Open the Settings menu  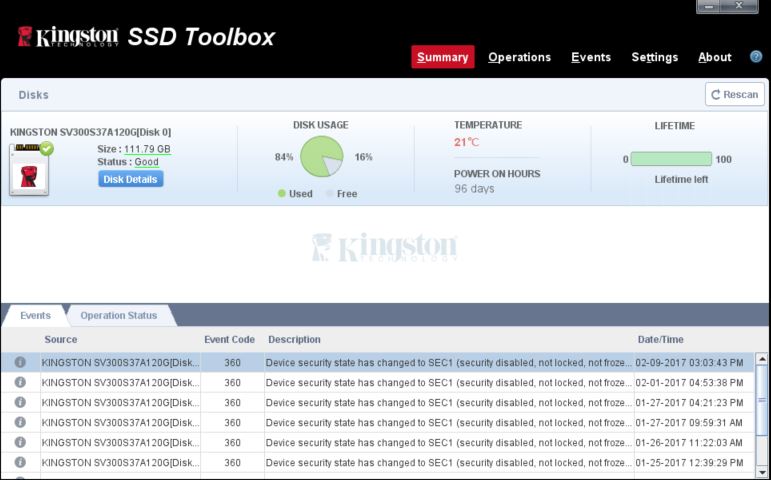click(654, 57)
